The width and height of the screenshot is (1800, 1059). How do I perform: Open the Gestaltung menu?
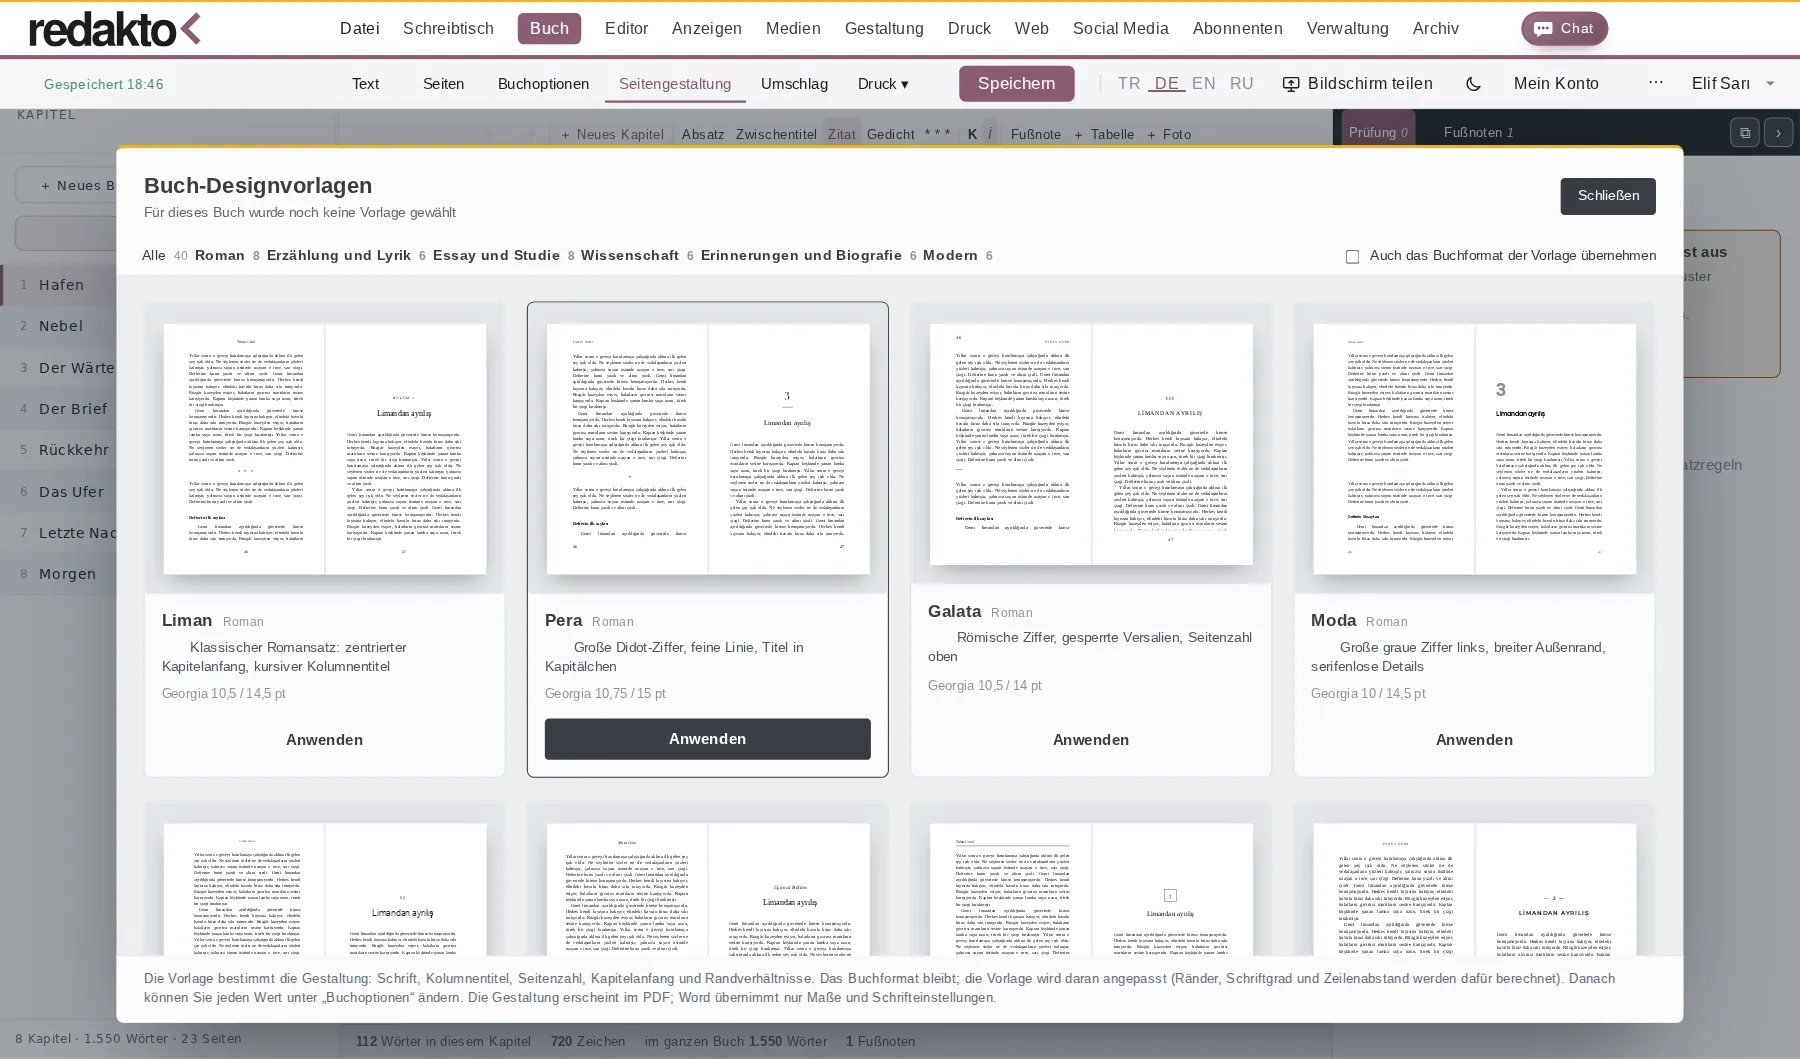click(884, 29)
